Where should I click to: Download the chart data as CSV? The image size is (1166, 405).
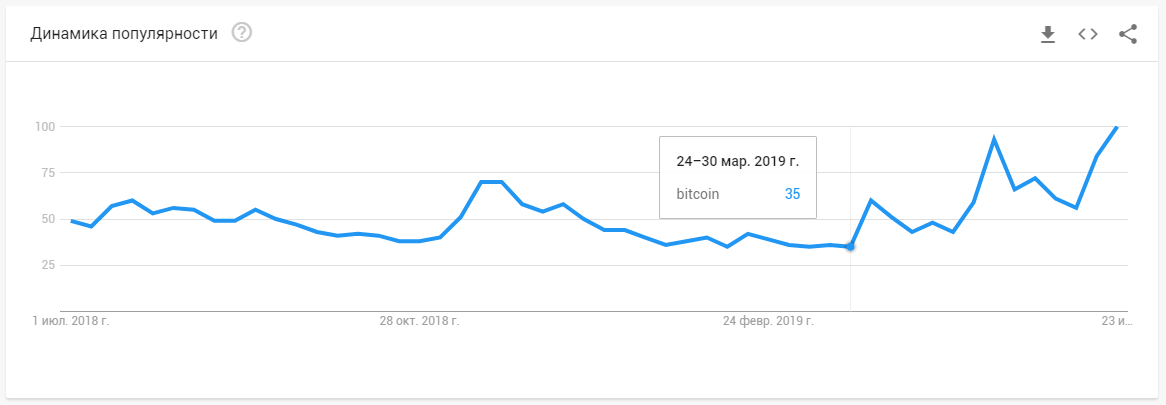pyautogui.click(x=1048, y=34)
